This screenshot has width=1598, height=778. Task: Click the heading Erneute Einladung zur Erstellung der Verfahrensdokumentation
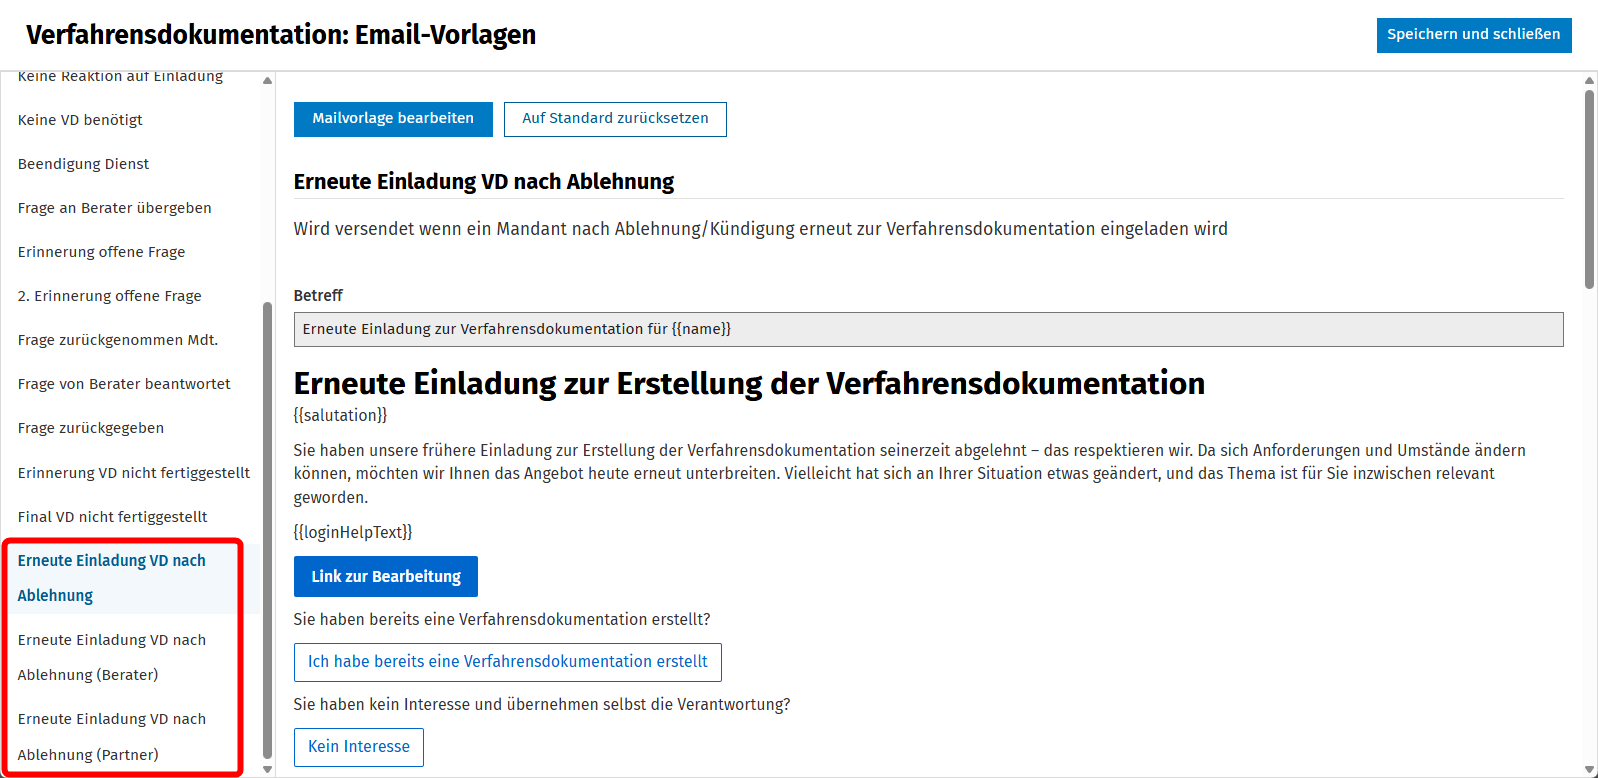[749, 383]
